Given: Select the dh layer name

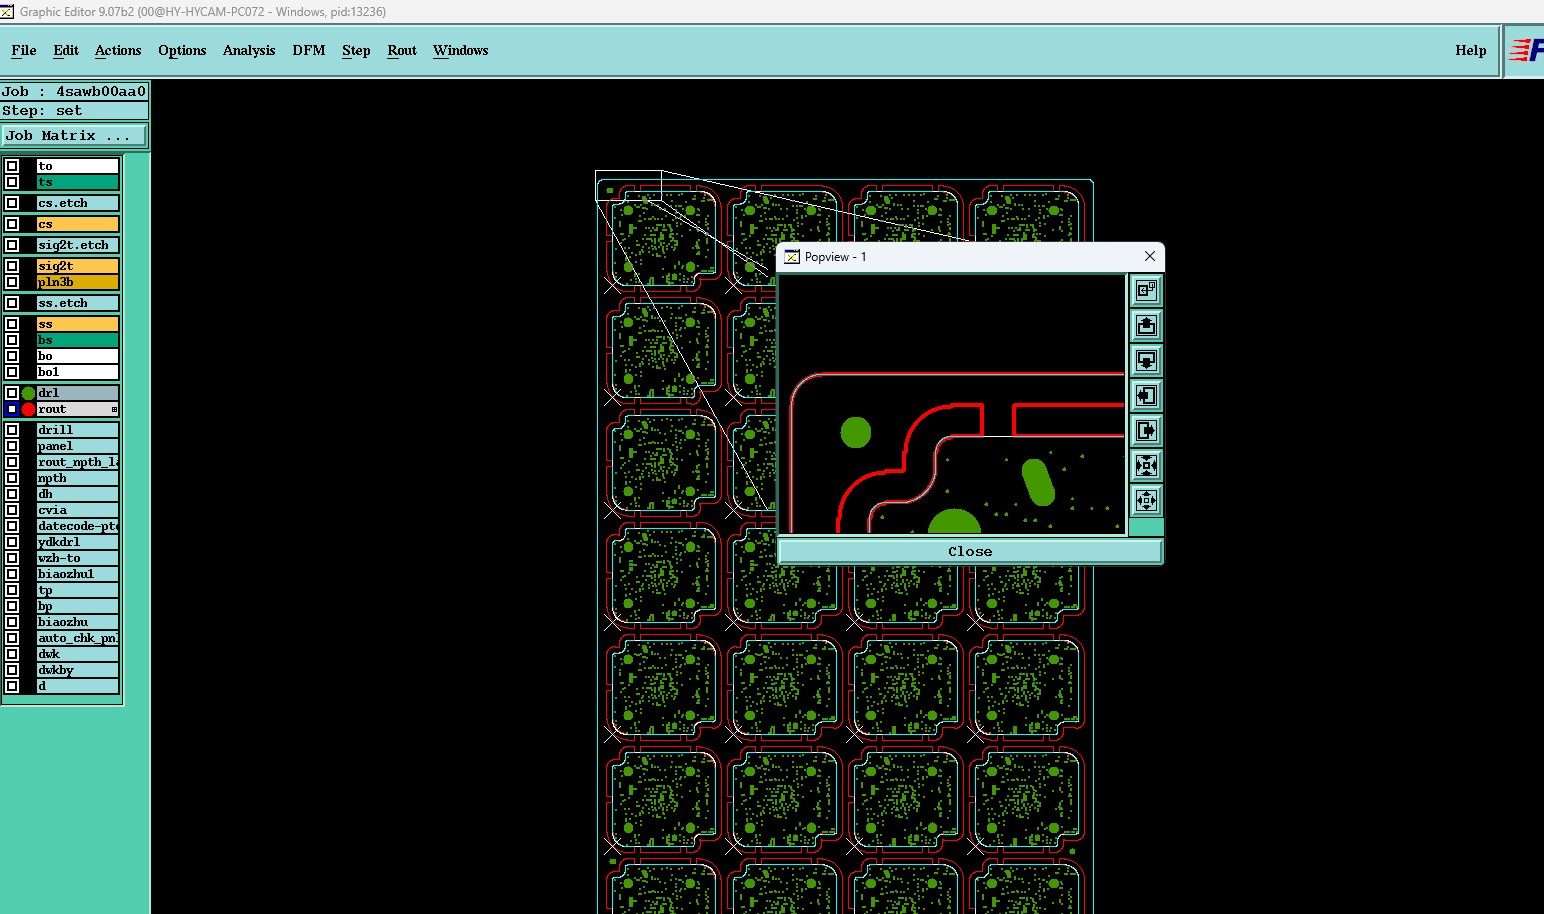Looking at the screenshot, I should coord(78,494).
